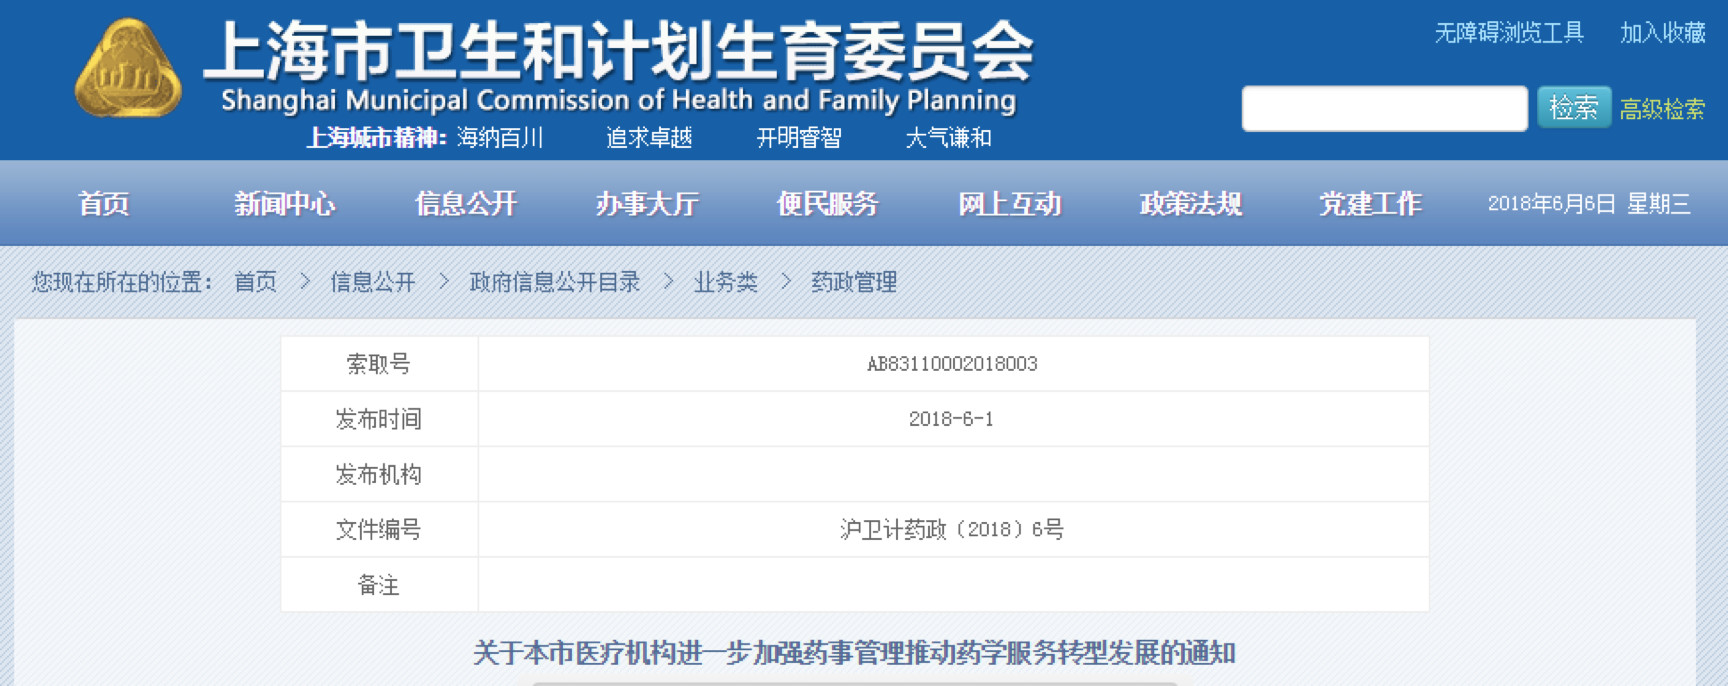Open 政策法规 in the navigation bar
1728x686 pixels.
coord(1190,204)
